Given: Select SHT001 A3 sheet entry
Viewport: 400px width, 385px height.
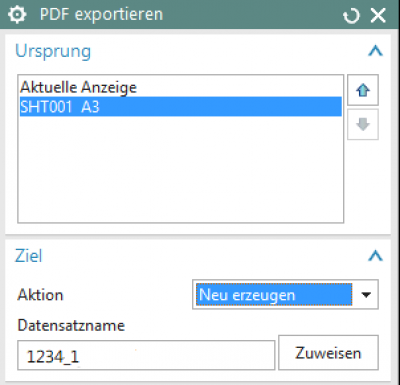Looking at the screenshot, I should (x=181, y=107).
